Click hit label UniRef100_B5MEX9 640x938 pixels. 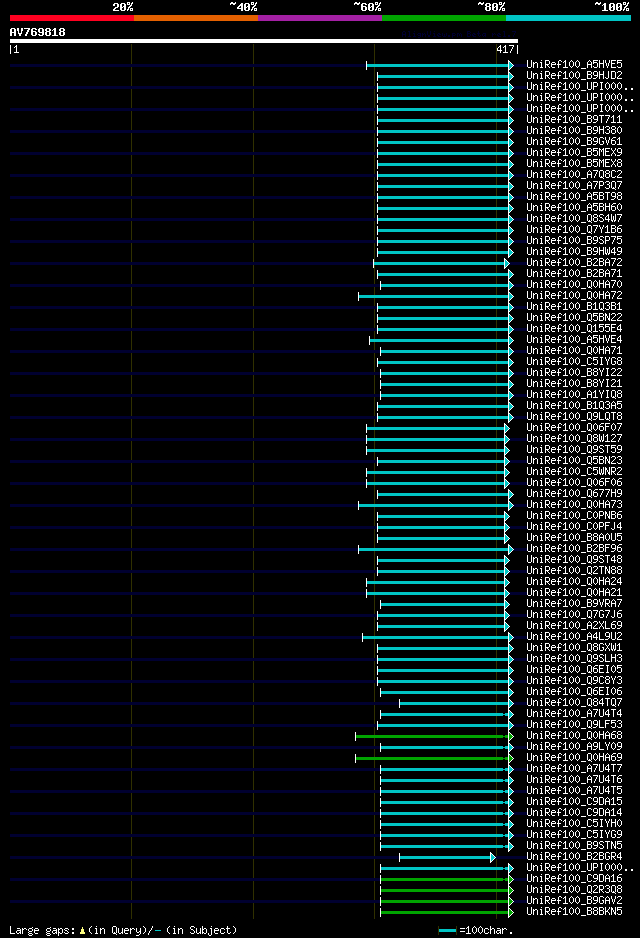coord(574,153)
